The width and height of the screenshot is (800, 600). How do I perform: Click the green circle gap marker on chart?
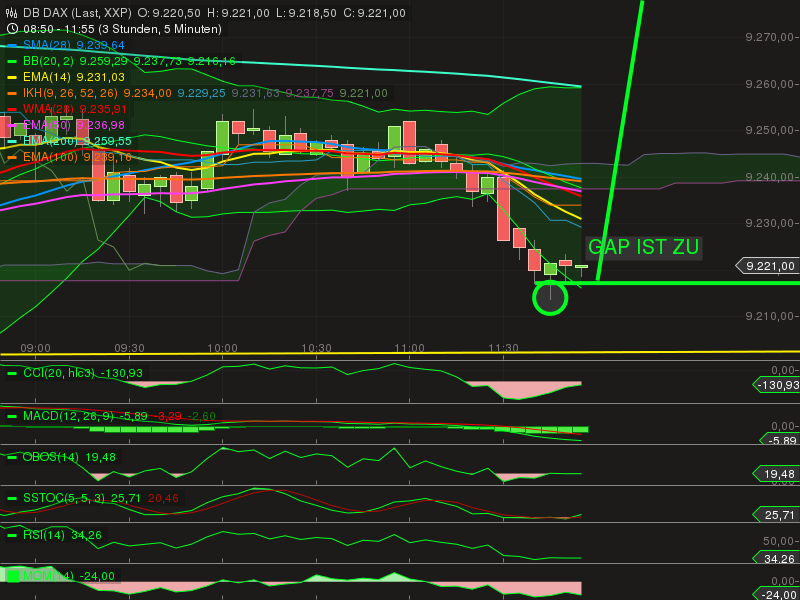[550, 297]
